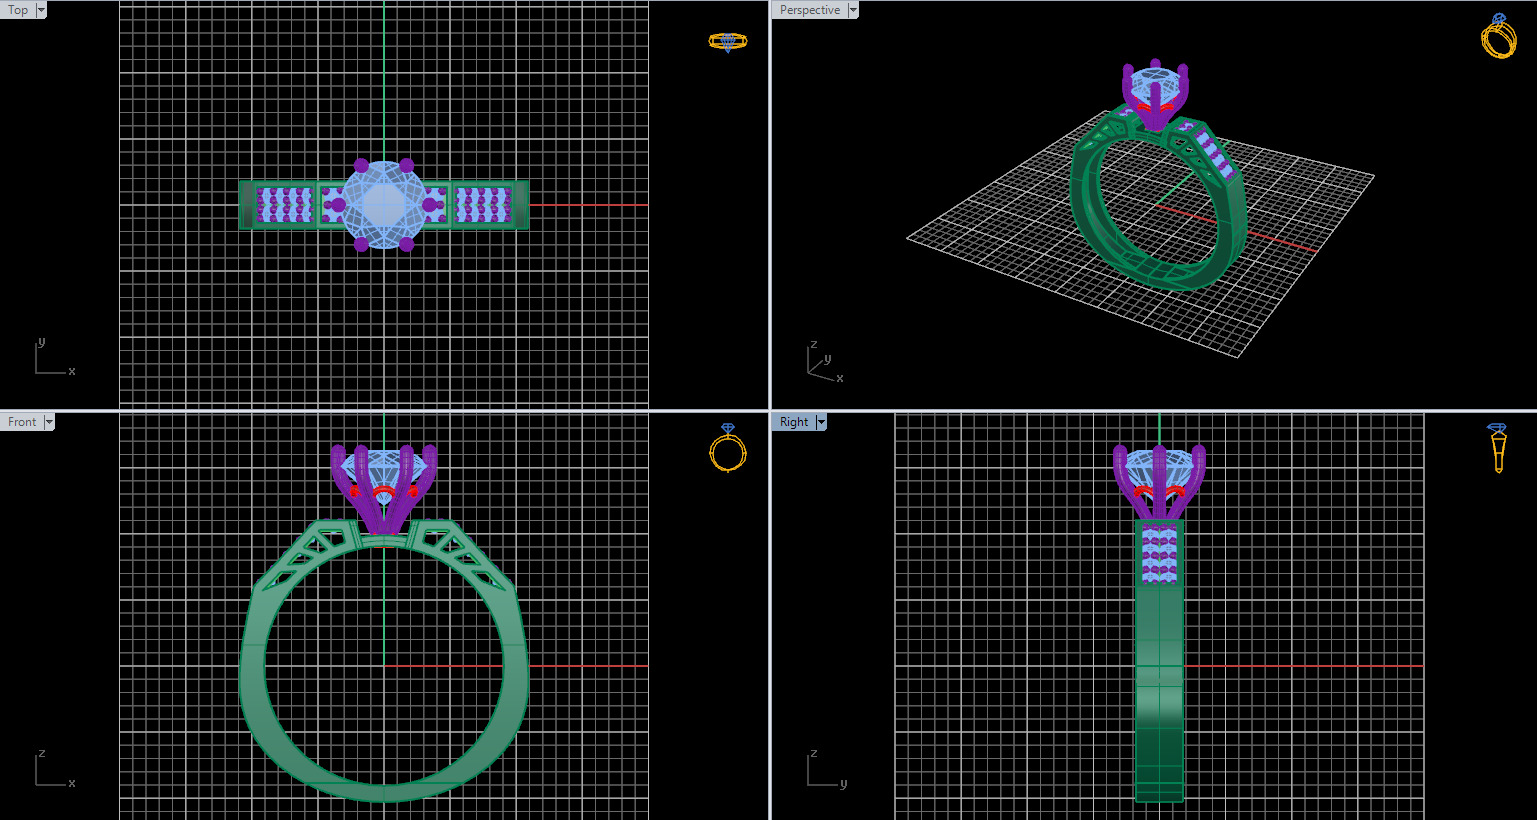This screenshot has width=1537, height=820.
Task: Select the gemstone in Perspective viewport
Action: 1154,80
